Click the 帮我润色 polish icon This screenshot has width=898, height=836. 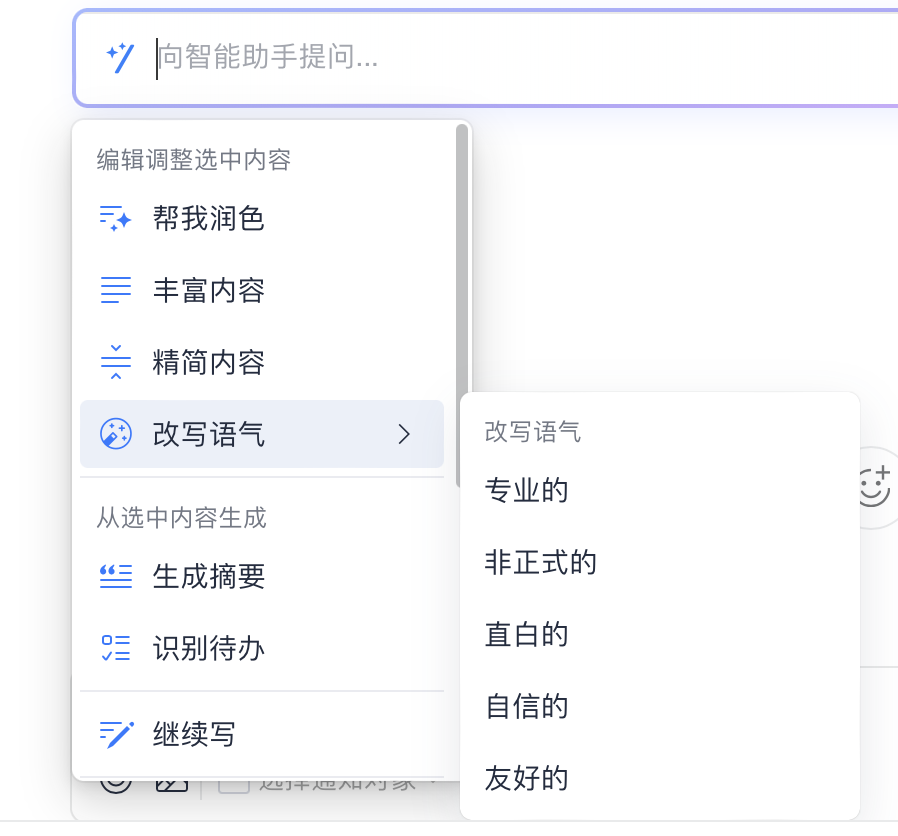point(116,218)
